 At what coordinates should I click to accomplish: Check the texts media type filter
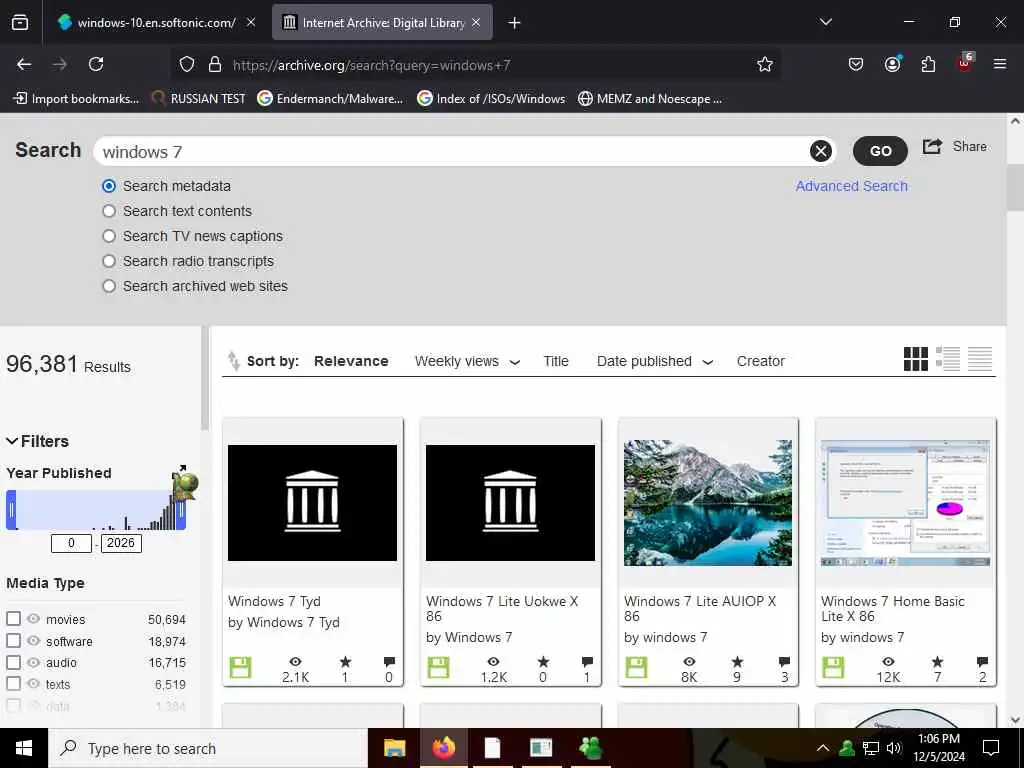click(x=14, y=684)
